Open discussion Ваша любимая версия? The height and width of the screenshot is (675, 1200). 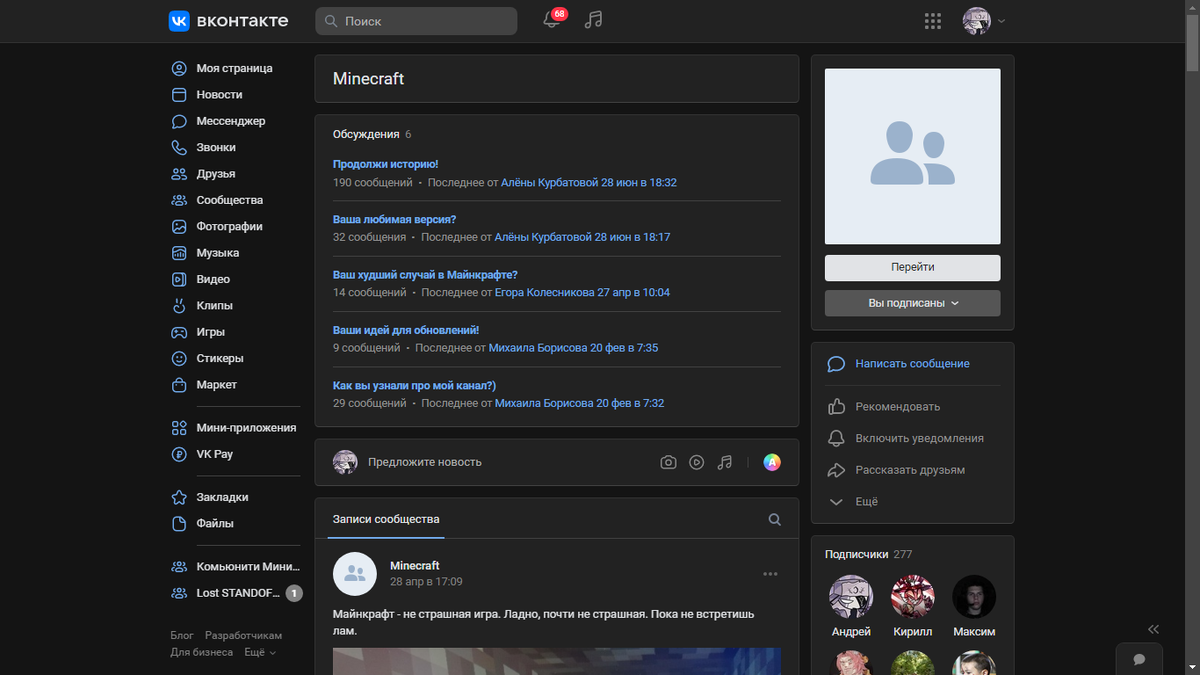pyautogui.click(x=394, y=219)
